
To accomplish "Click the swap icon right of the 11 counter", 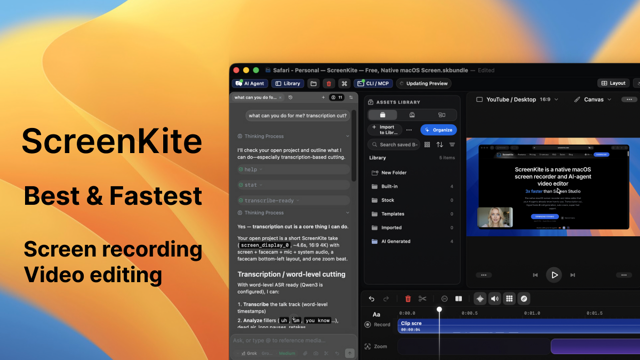I will pos(351,98).
